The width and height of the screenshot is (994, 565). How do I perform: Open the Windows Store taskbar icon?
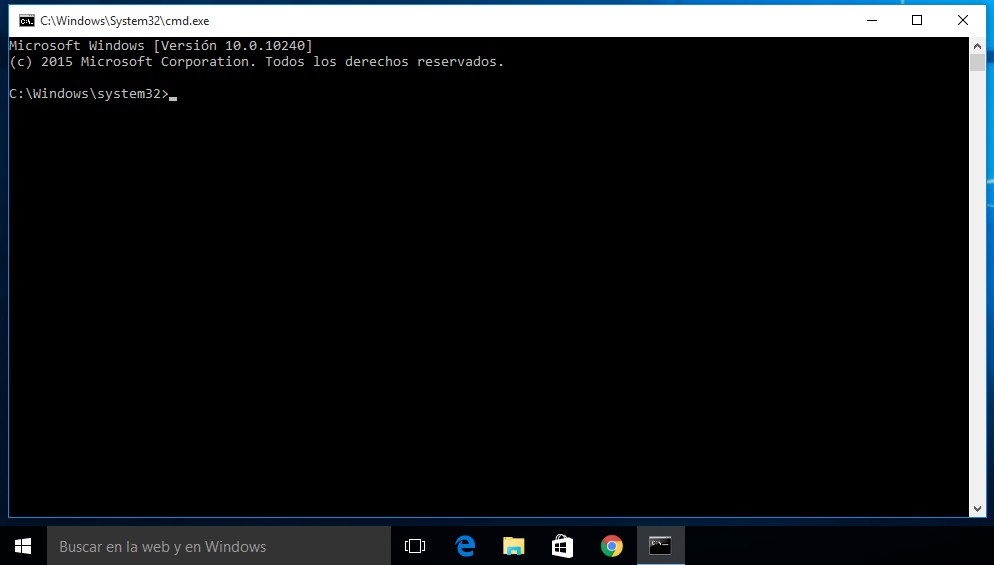[562, 546]
